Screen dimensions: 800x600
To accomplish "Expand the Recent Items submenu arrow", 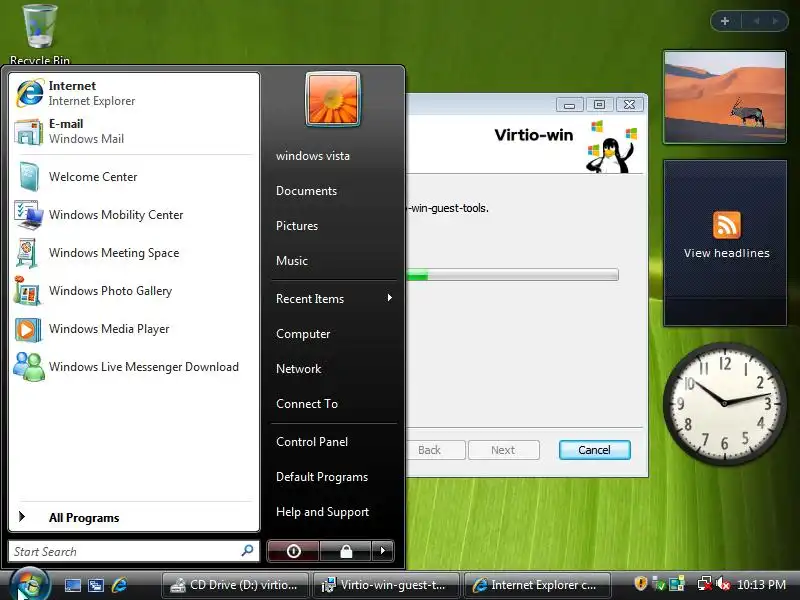I will (390, 298).
